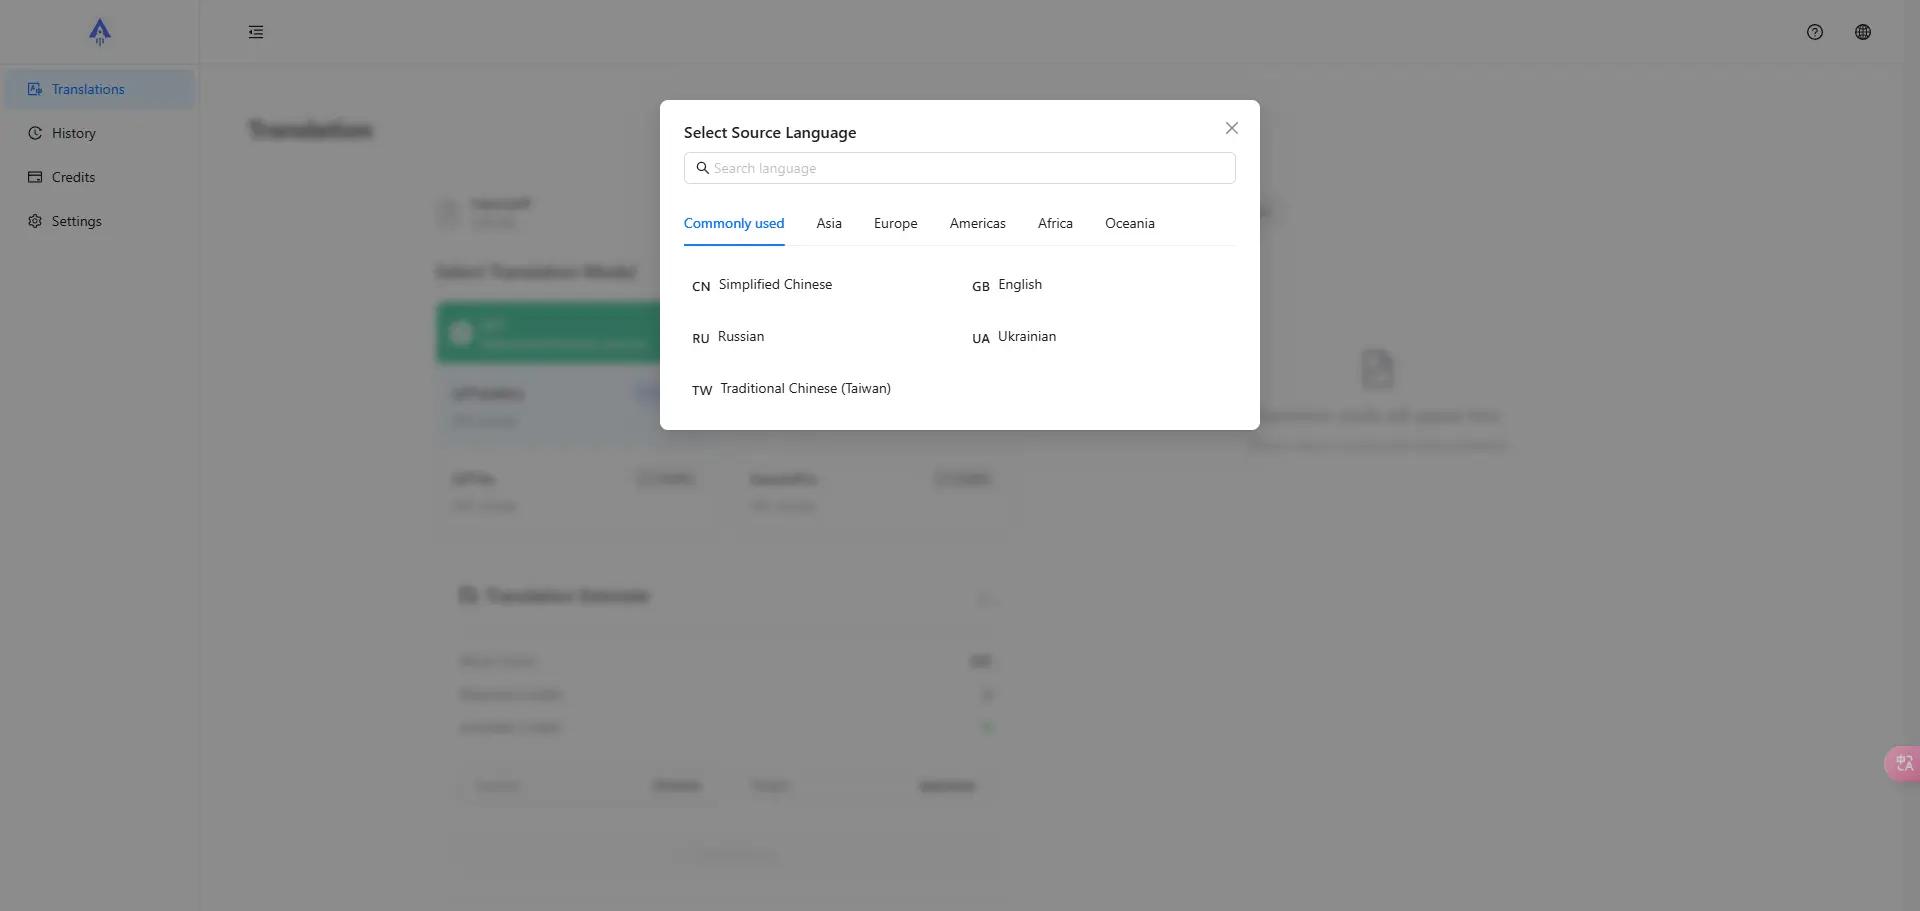Screen dimensions: 1920x911
Task: Click the pink floating translate widget
Action: [1902, 764]
